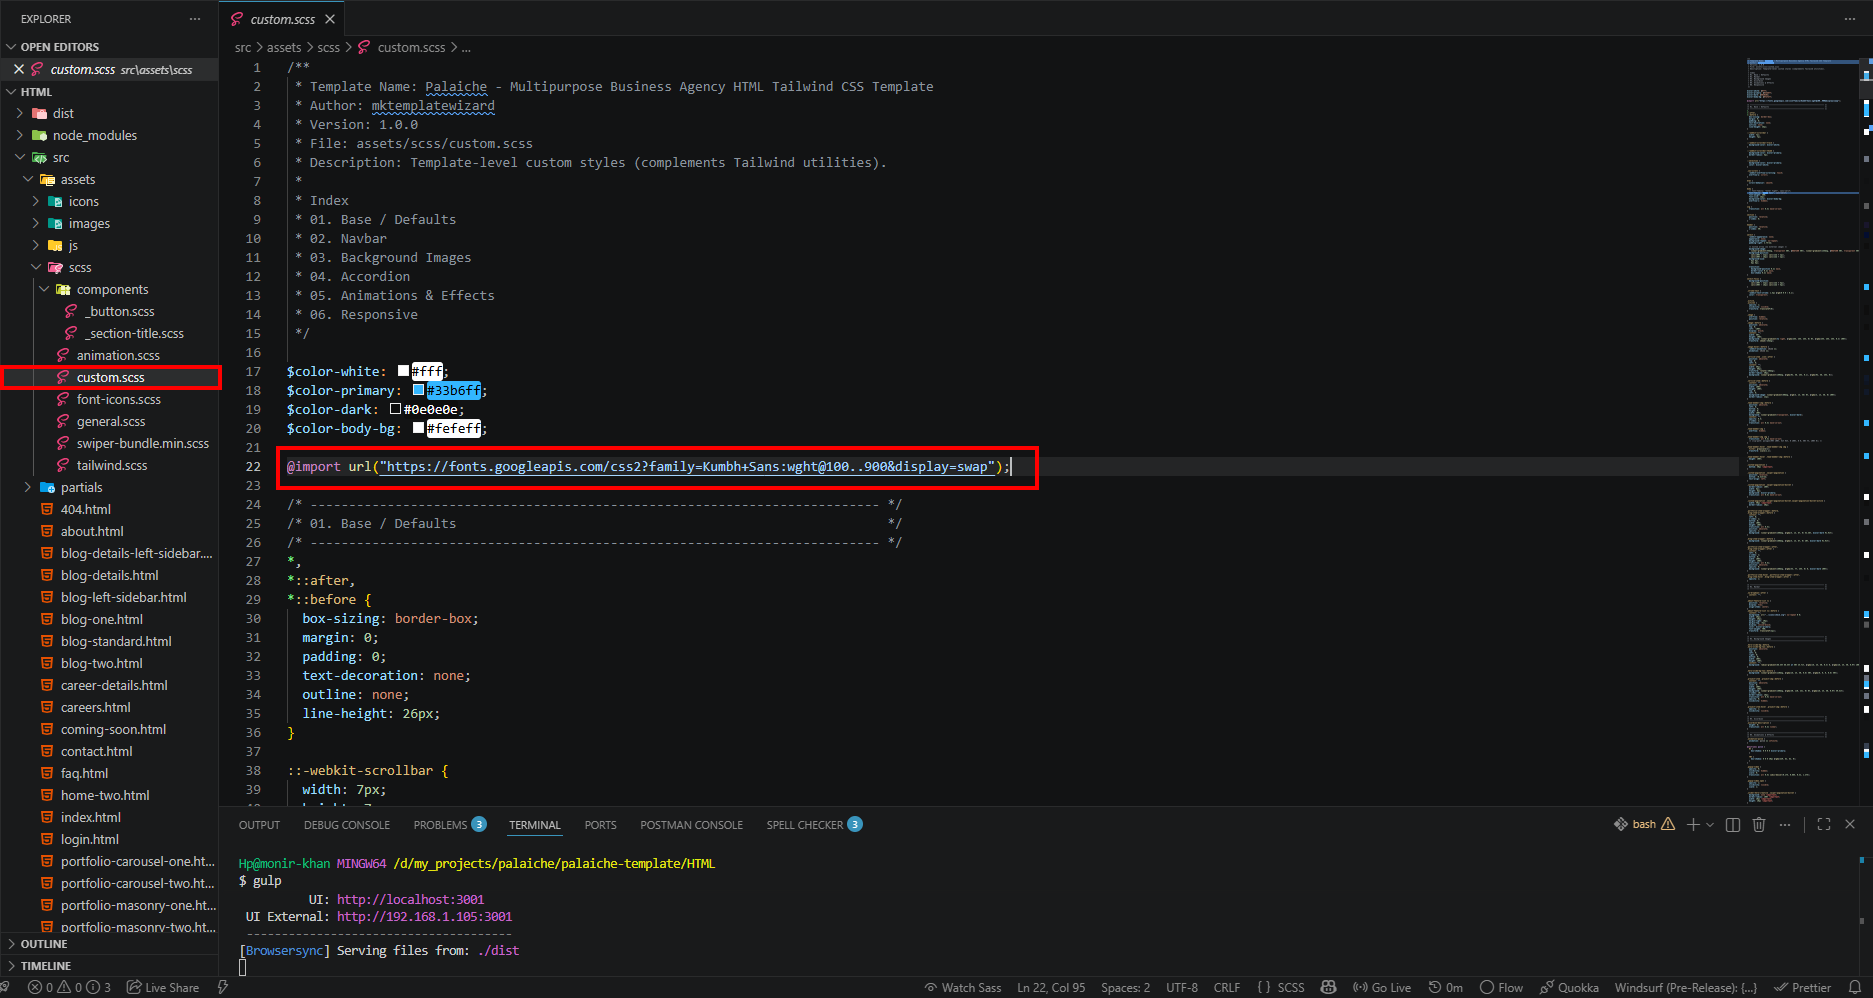1873x998 pixels.
Task: Click Prettier status bar item
Action: tap(1802, 987)
